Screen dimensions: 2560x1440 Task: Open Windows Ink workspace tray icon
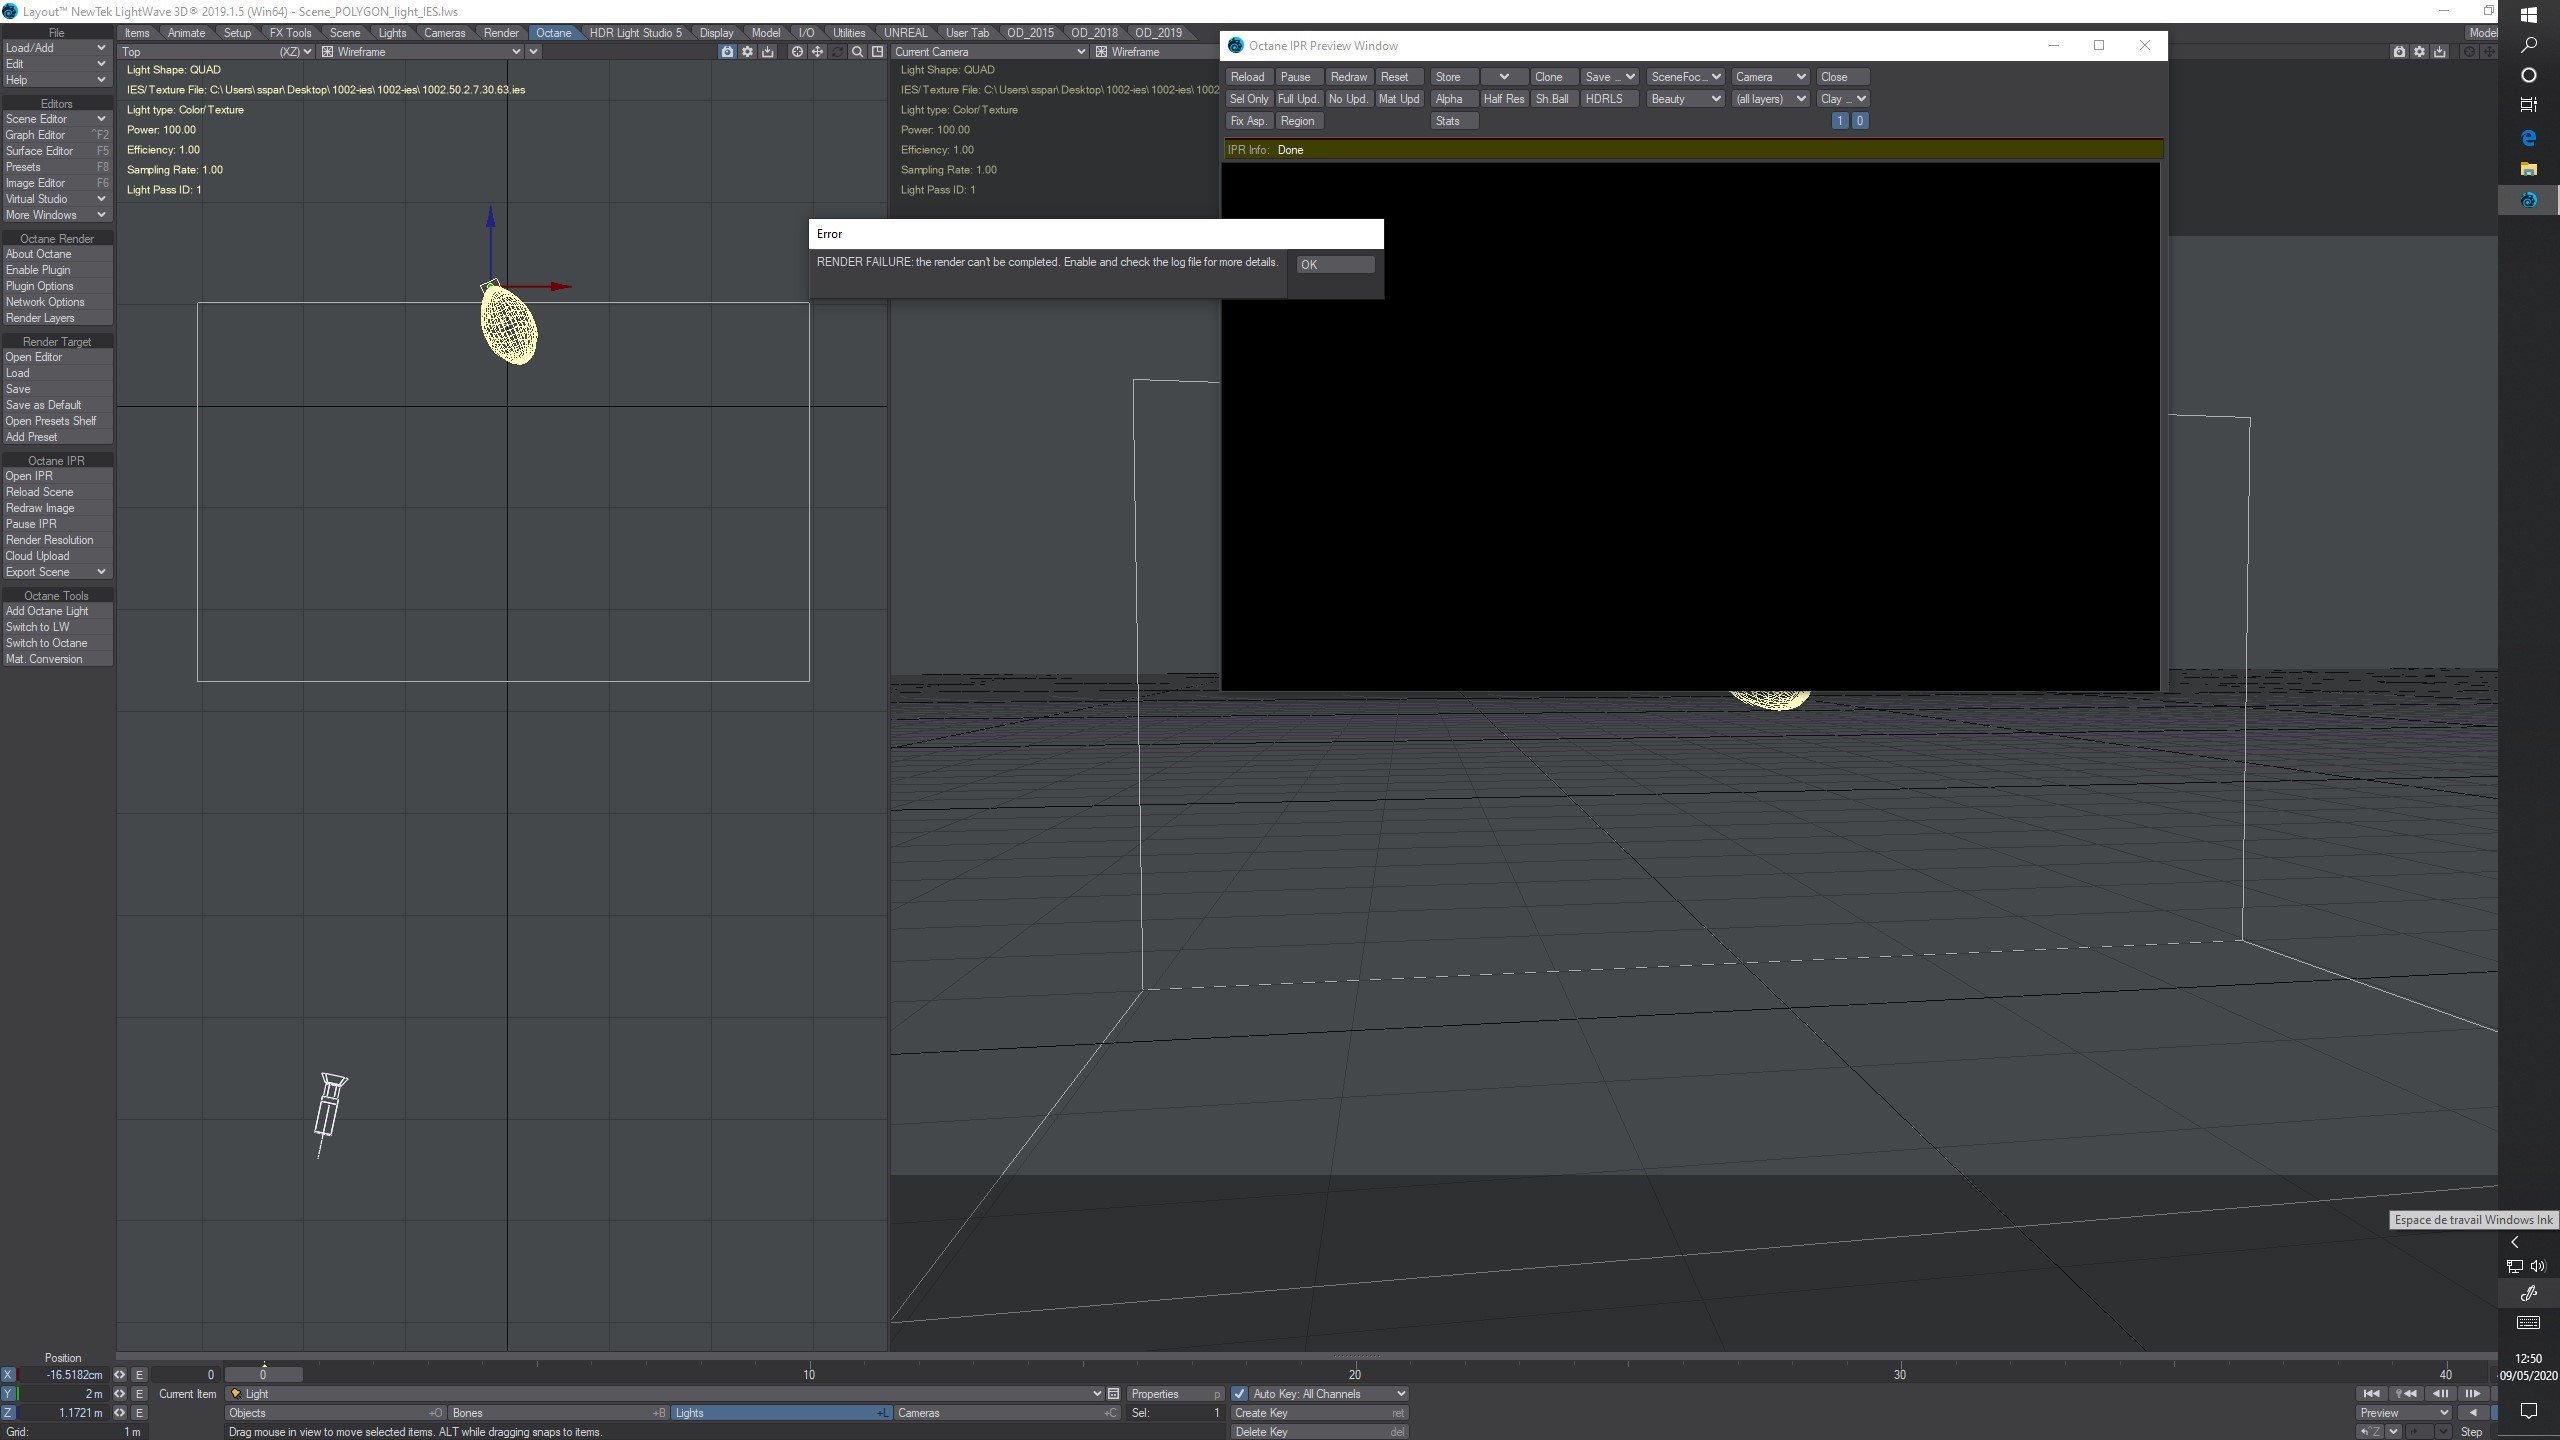[2528, 1293]
